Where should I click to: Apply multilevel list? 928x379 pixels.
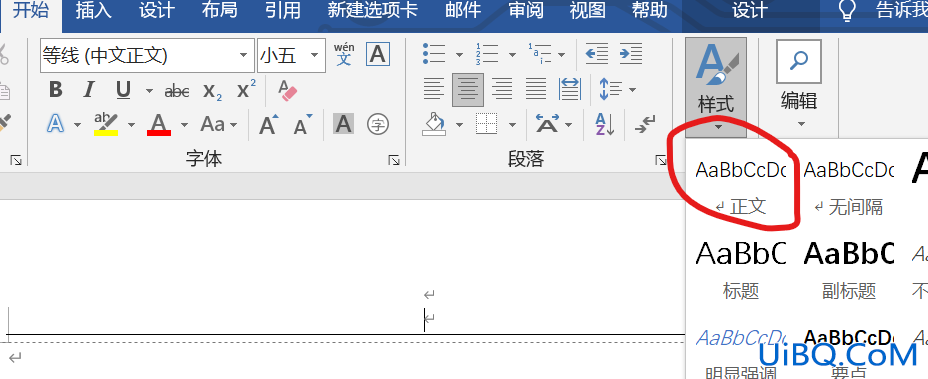pos(540,54)
